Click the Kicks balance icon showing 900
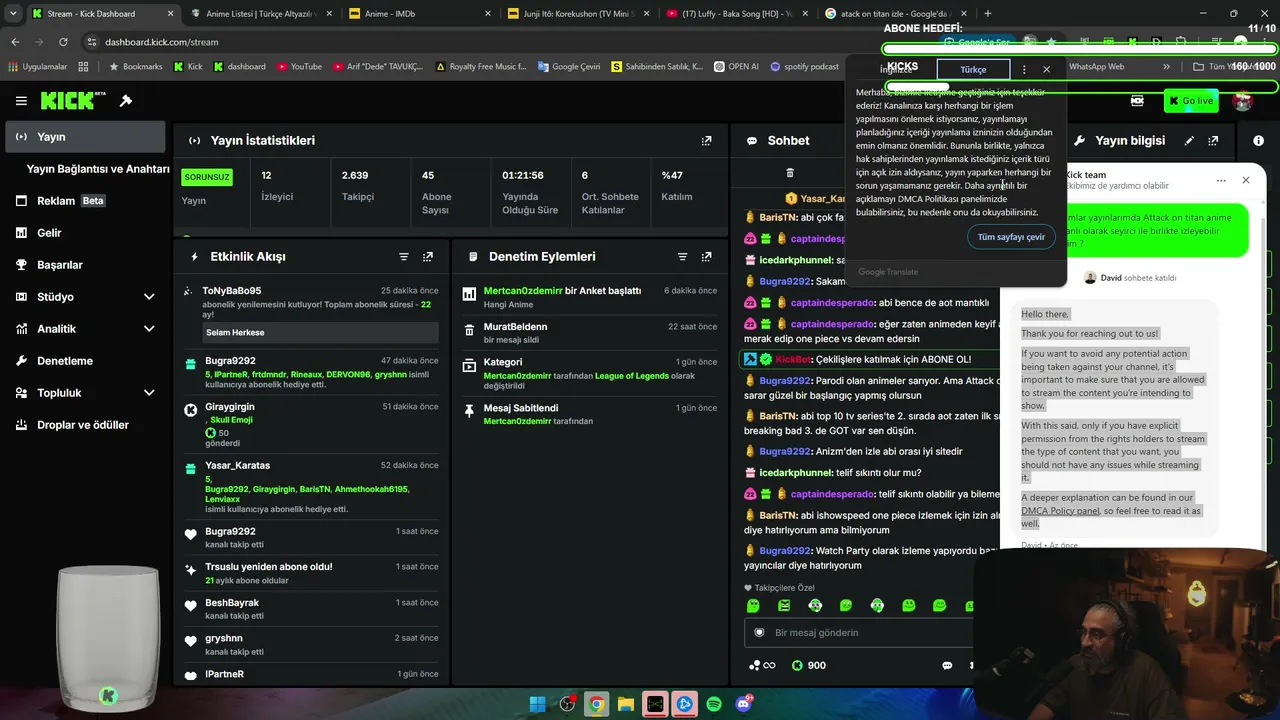This screenshot has width=1280, height=720. pos(797,665)
